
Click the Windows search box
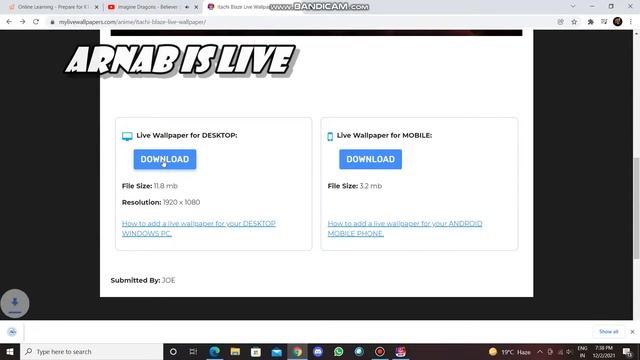point(91,351)
